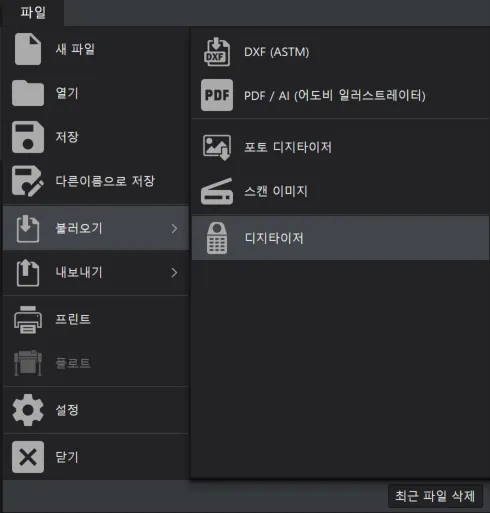
Task: Click the save-as icon with pencil
Action: [x=28, y=181]
